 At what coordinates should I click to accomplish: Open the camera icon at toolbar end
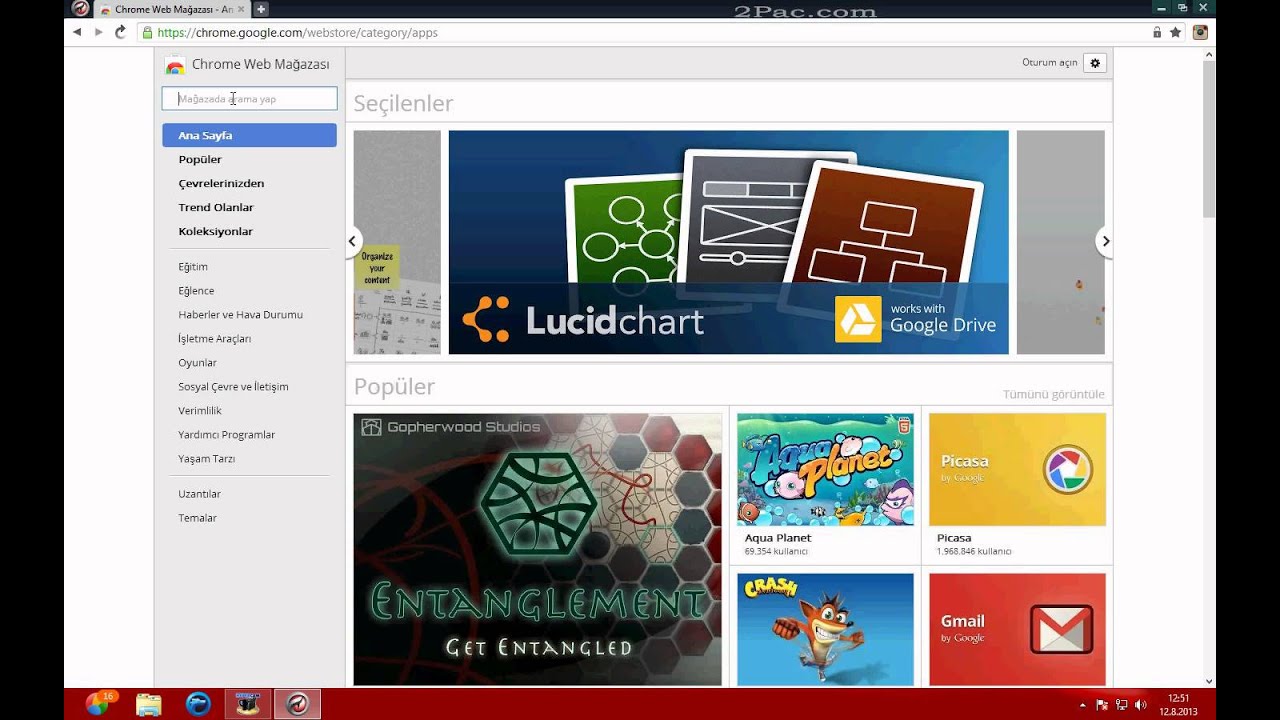[1200, 32]
